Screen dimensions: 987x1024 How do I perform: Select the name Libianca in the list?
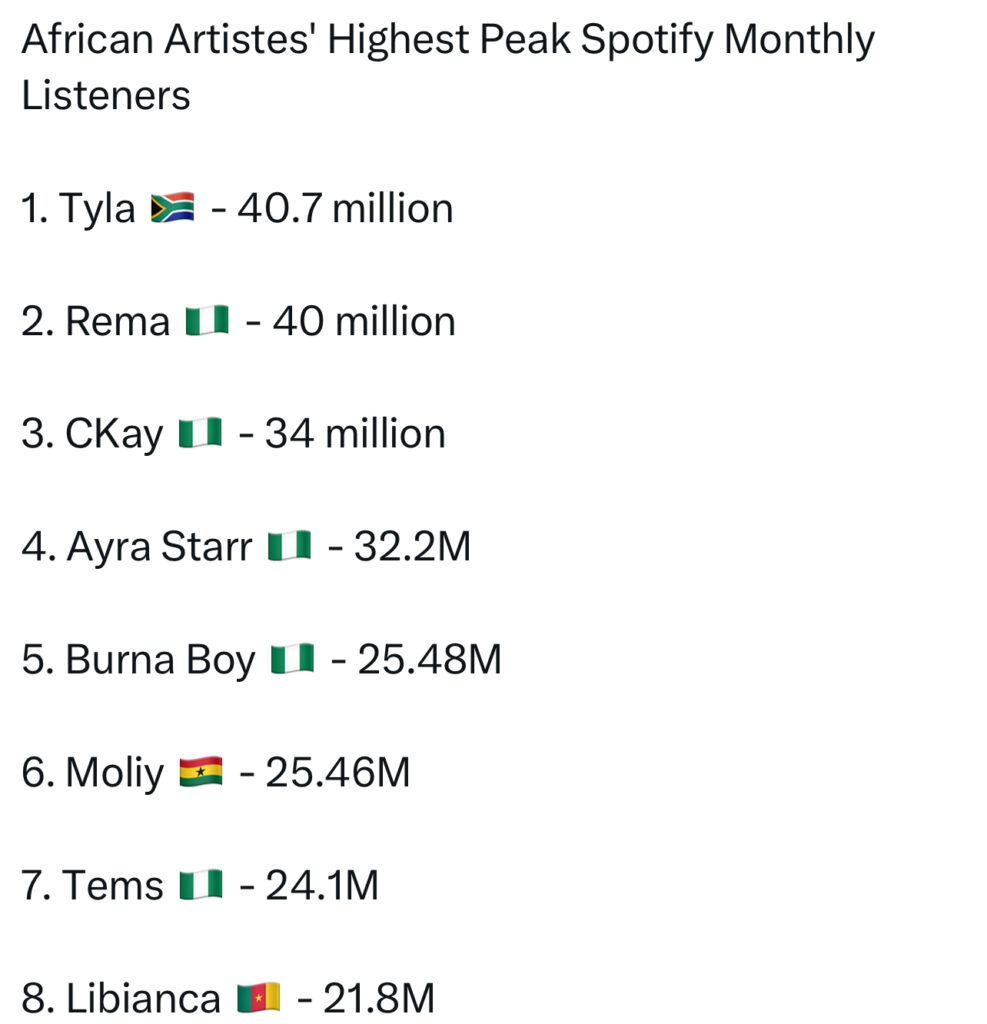point(143,998)
